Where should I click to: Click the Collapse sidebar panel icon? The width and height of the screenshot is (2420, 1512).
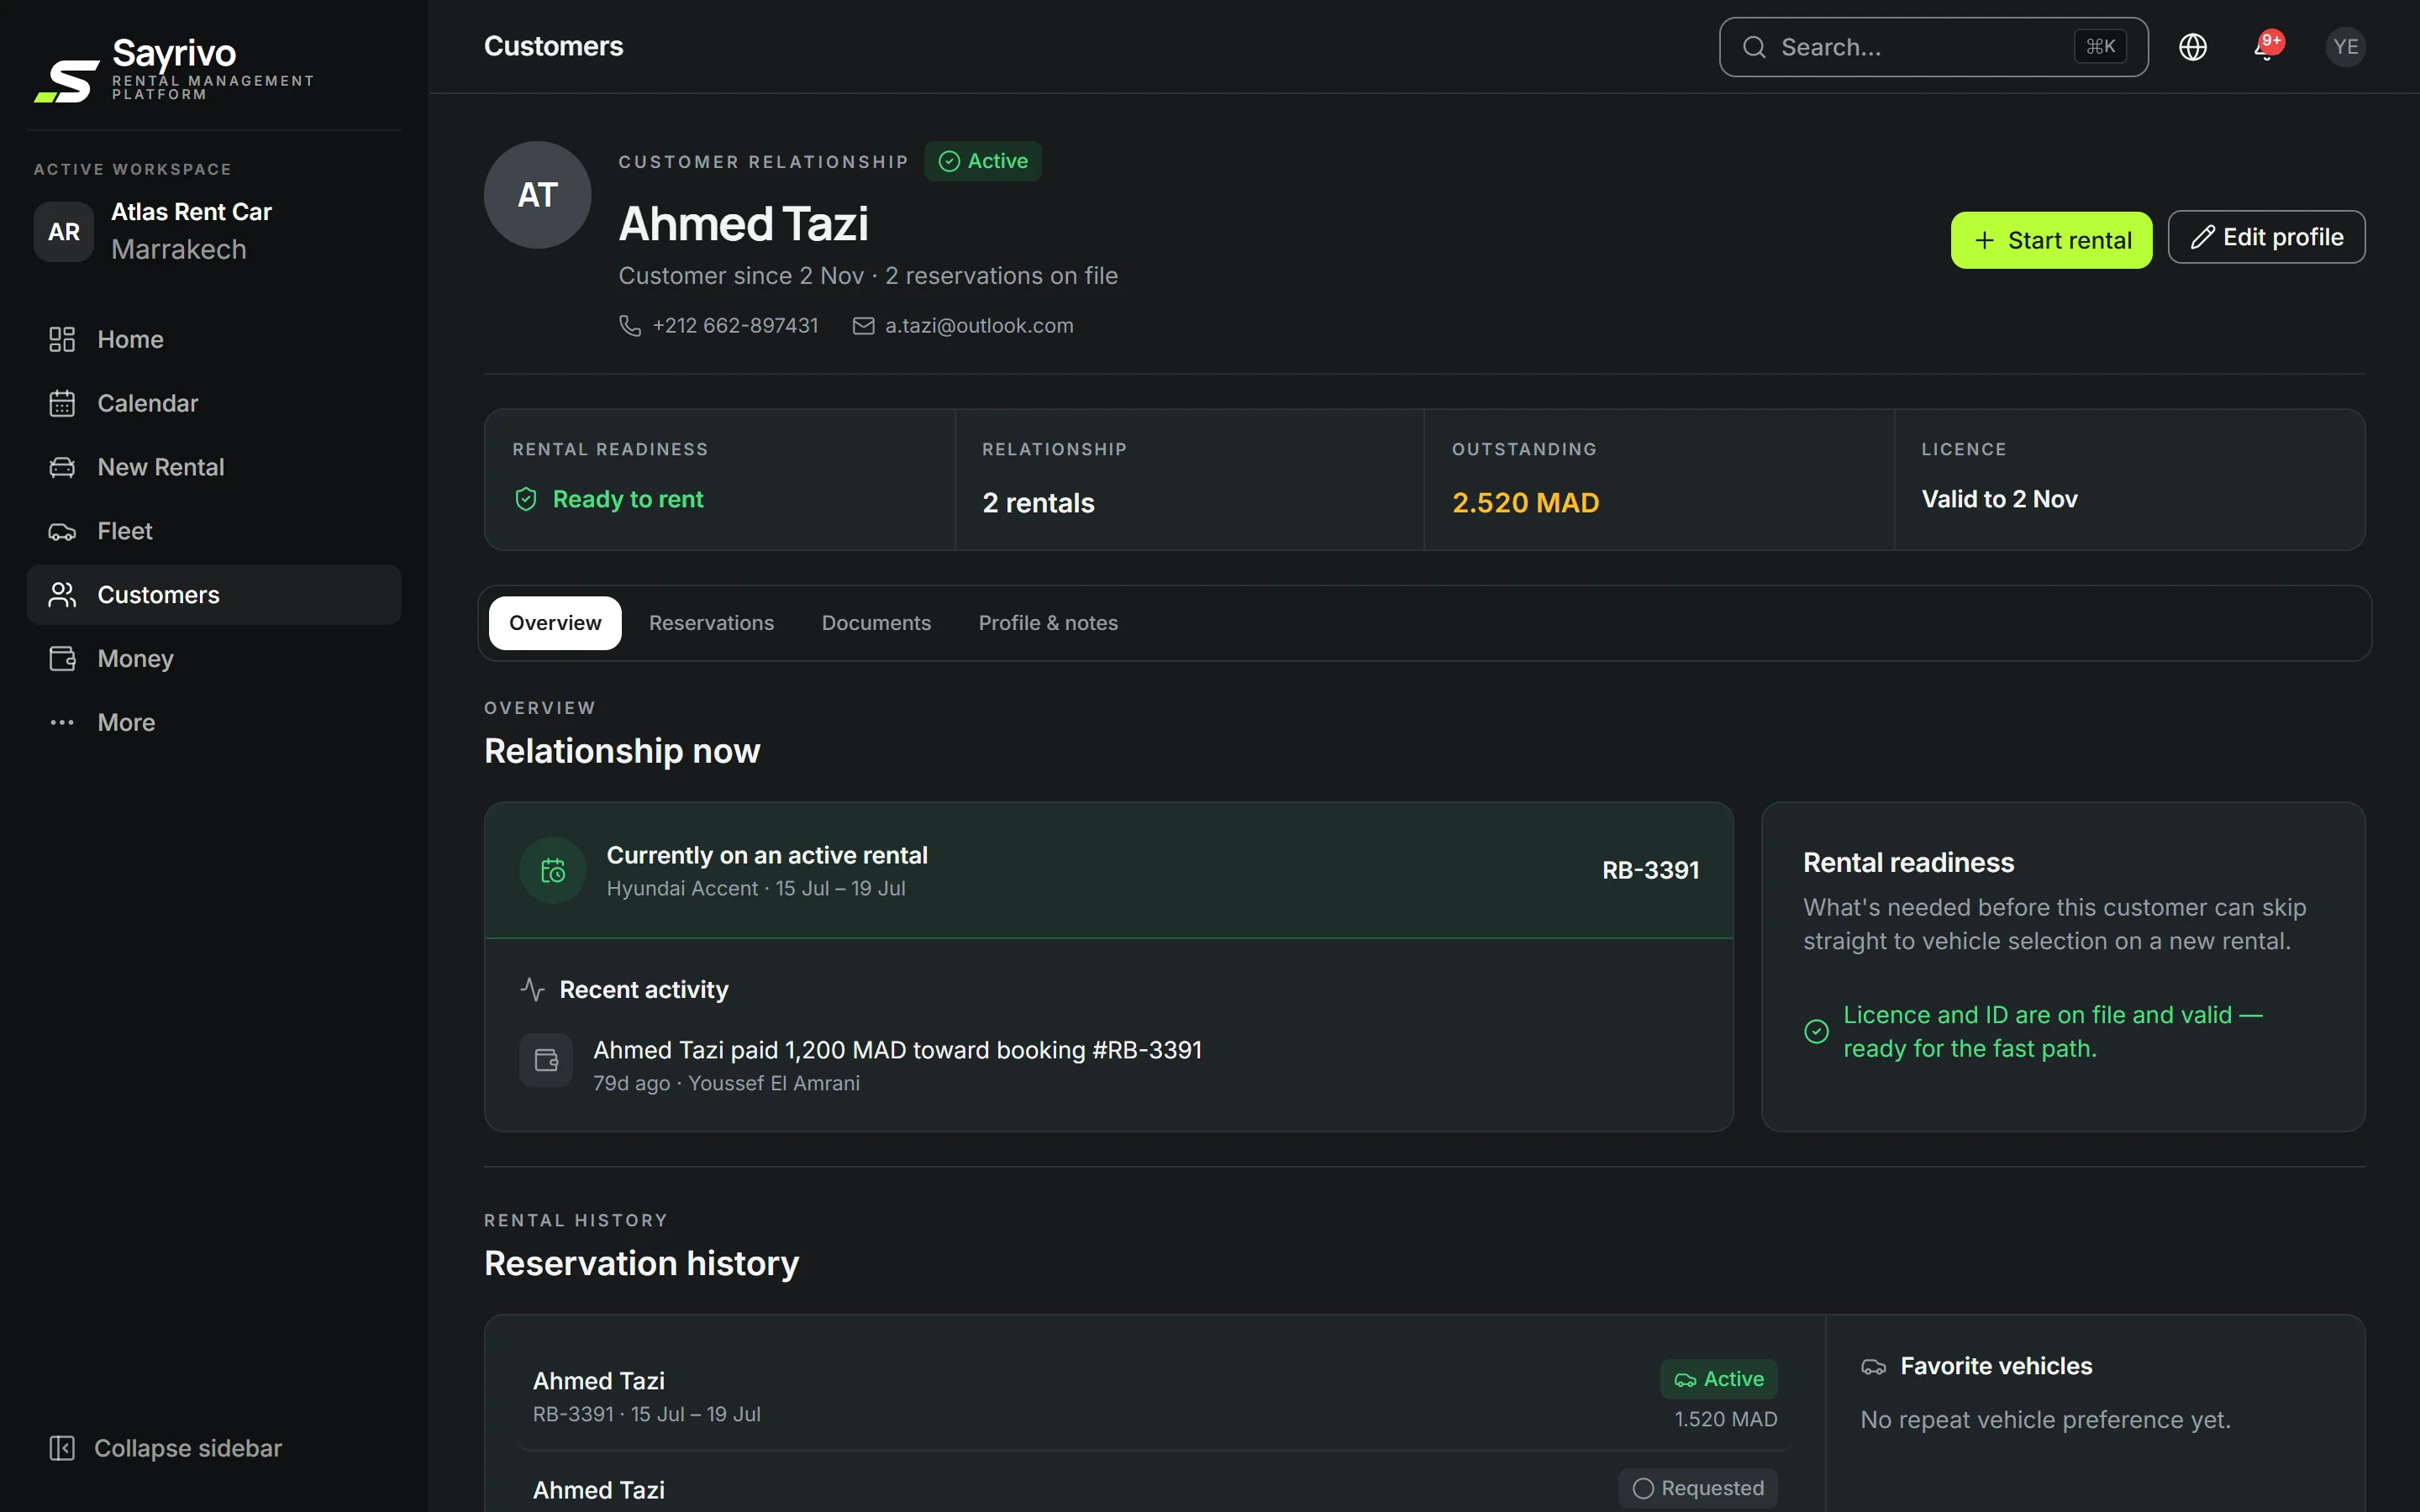[x=62, y=1448]
